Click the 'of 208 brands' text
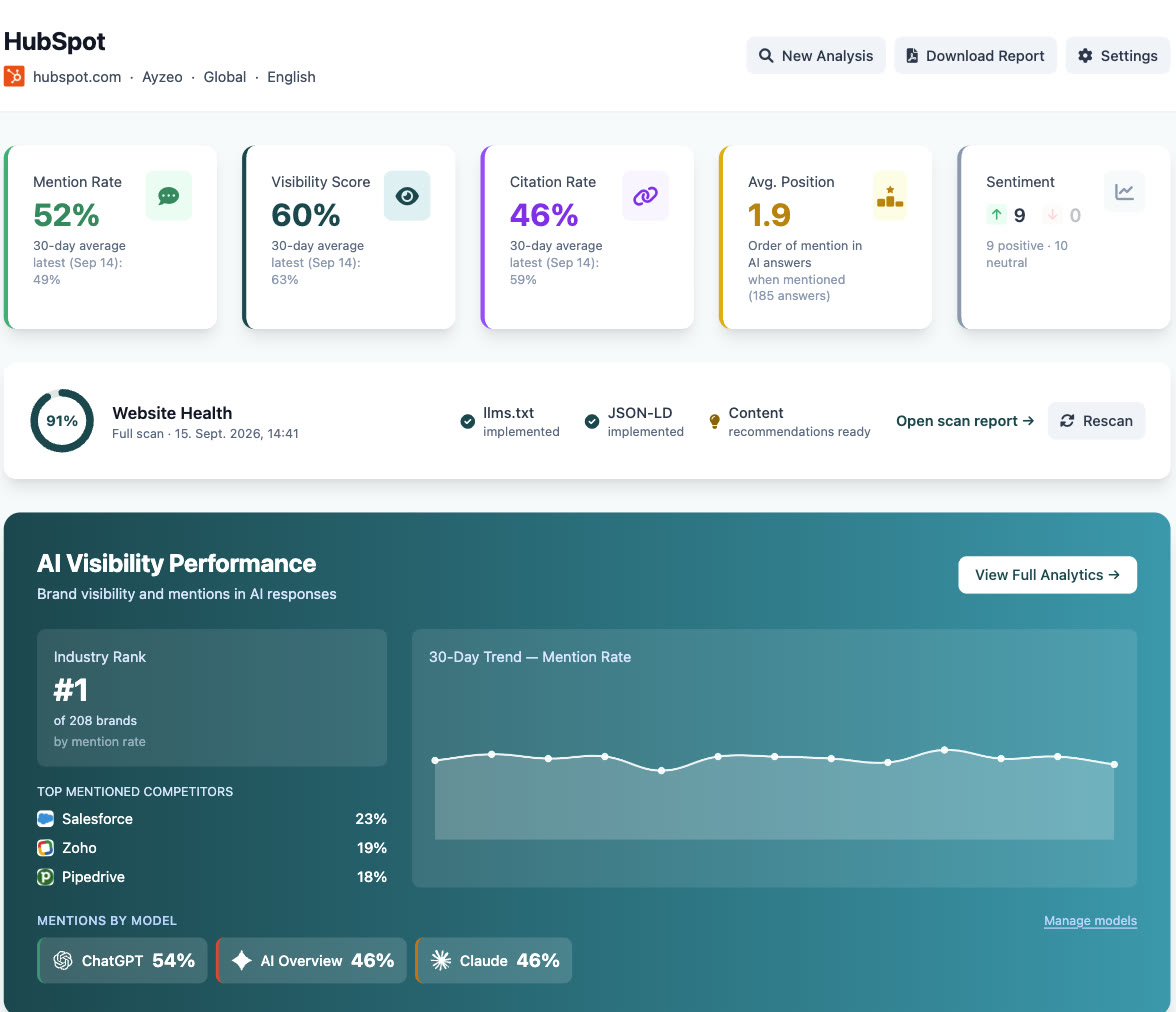The width and height of the screenshot is (1176, 1012). 95,720
